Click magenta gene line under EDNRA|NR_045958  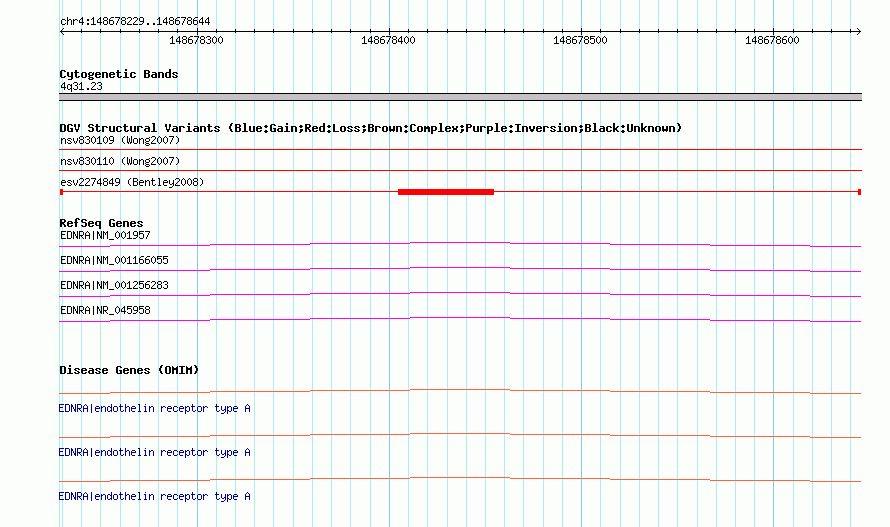[460, 318]
